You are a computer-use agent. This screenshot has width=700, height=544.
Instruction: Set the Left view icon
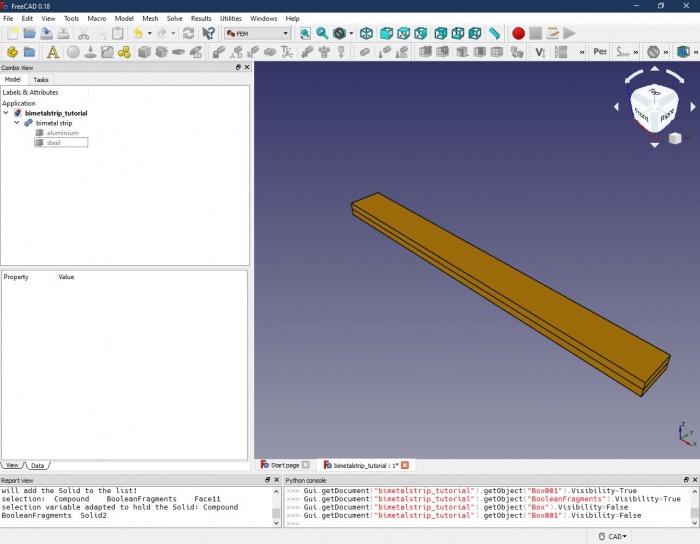coord(475,33)
